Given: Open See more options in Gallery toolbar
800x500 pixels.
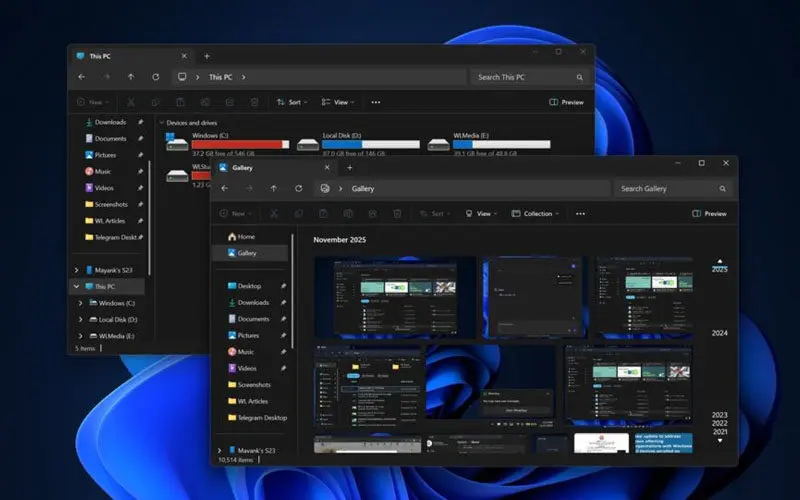Looking at the screenshot, I should pyautogui.click(x=580, y=213).
